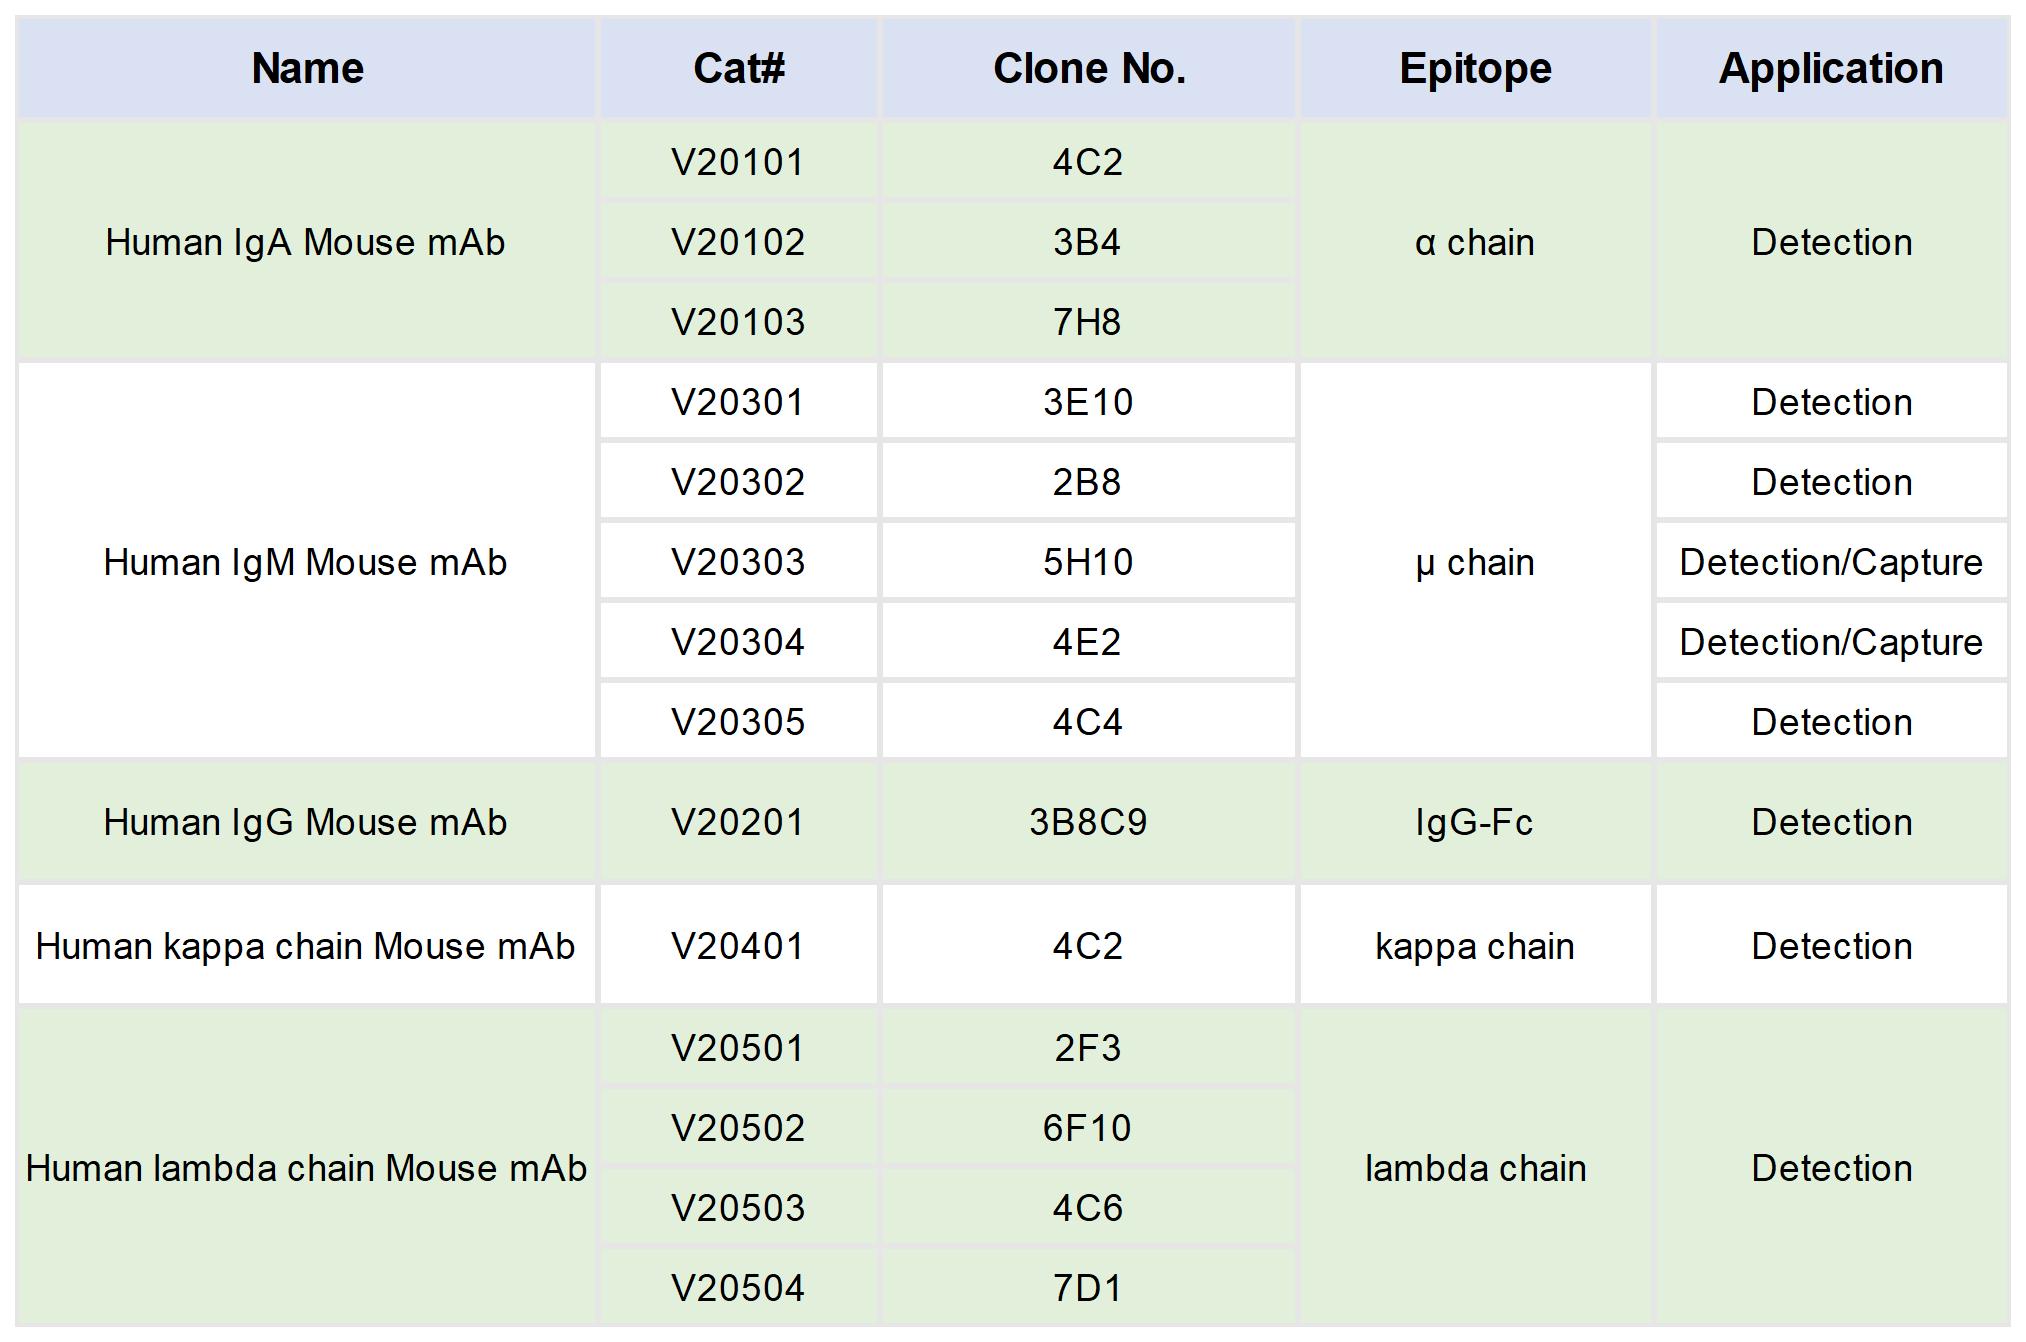Select Human IgG Mouse mAb cell
Screen dimensions: 2026x1342
(305, 822)
